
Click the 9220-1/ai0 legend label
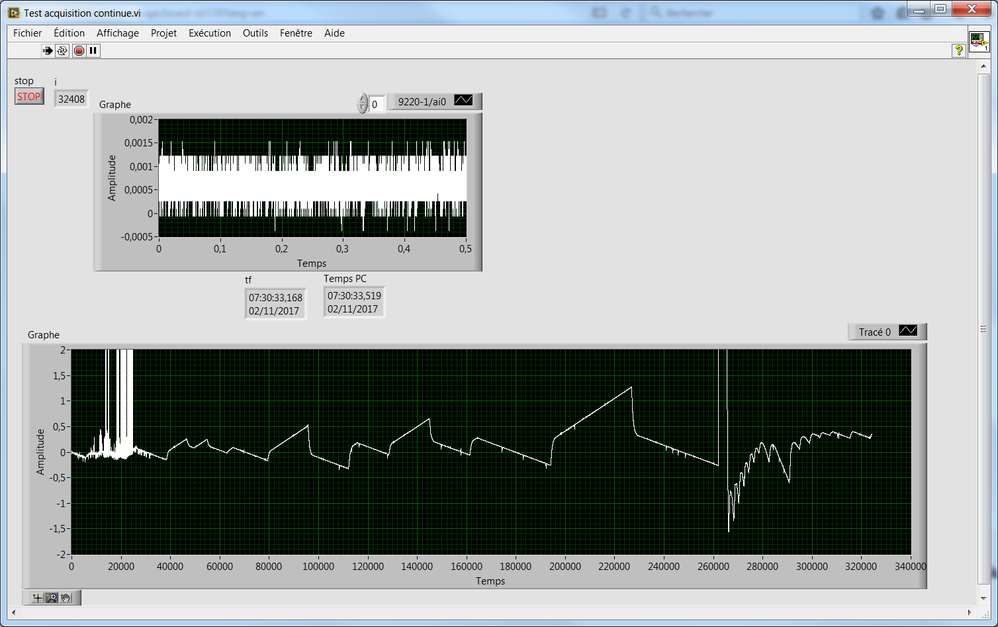tap(422, 101)
